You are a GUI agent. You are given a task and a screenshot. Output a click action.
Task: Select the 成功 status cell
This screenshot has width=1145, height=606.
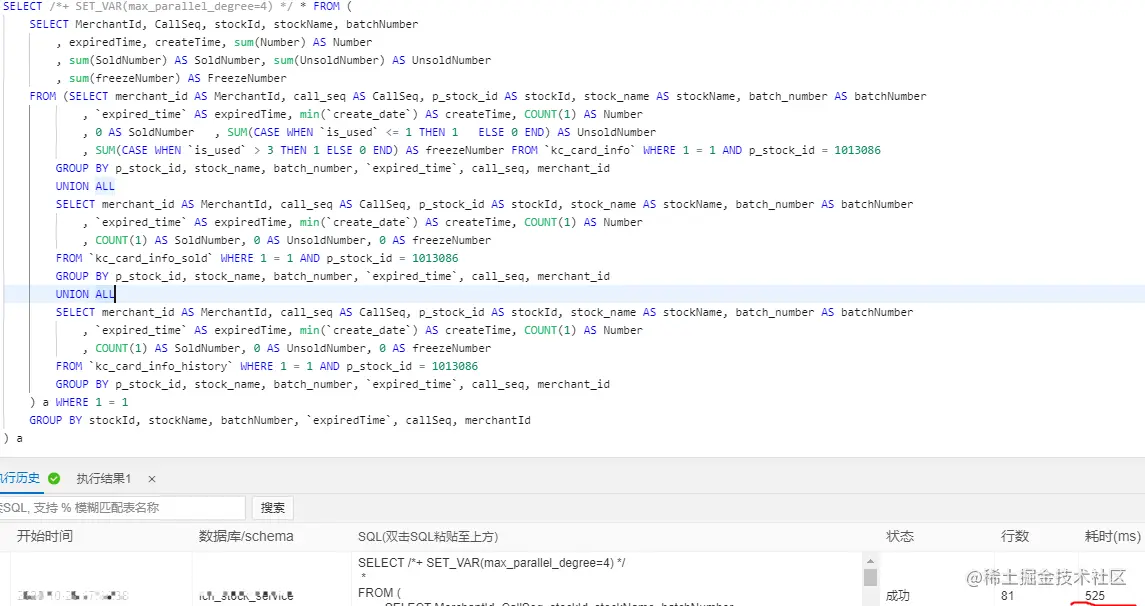coord(897,596)
